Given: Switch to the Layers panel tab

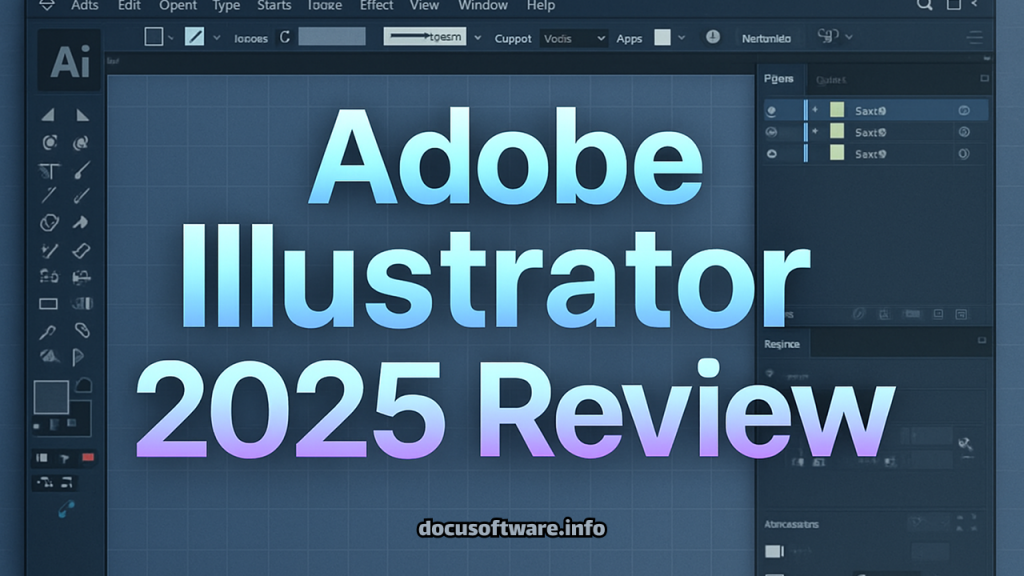Looking at the screenshot, I should tap(781, 79).
